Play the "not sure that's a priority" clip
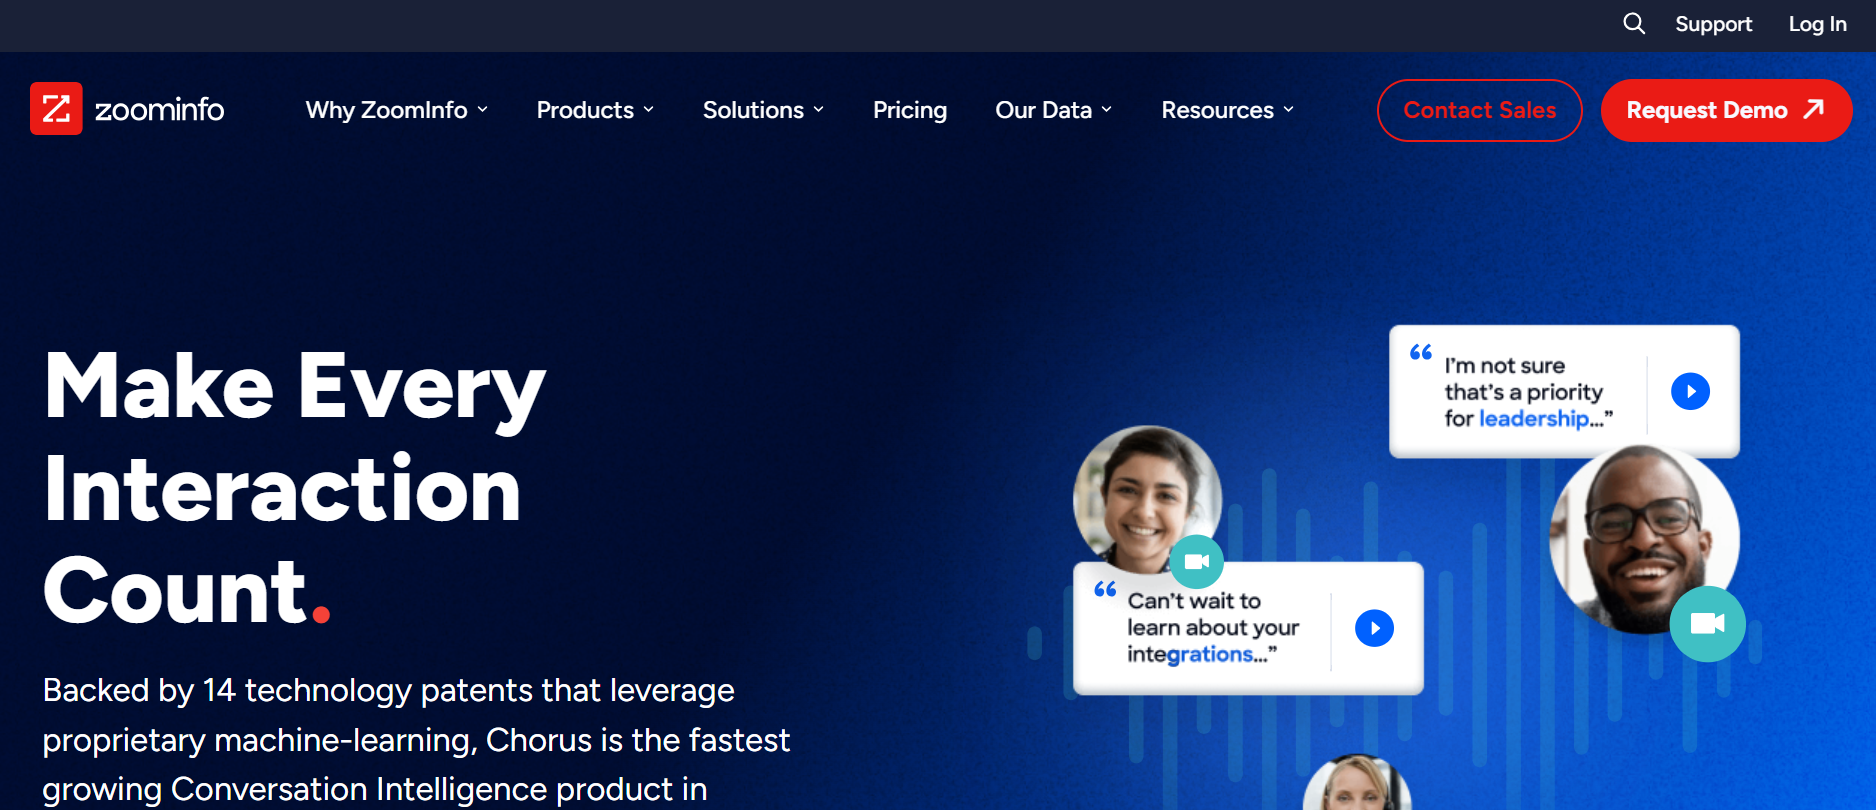 1690,391
